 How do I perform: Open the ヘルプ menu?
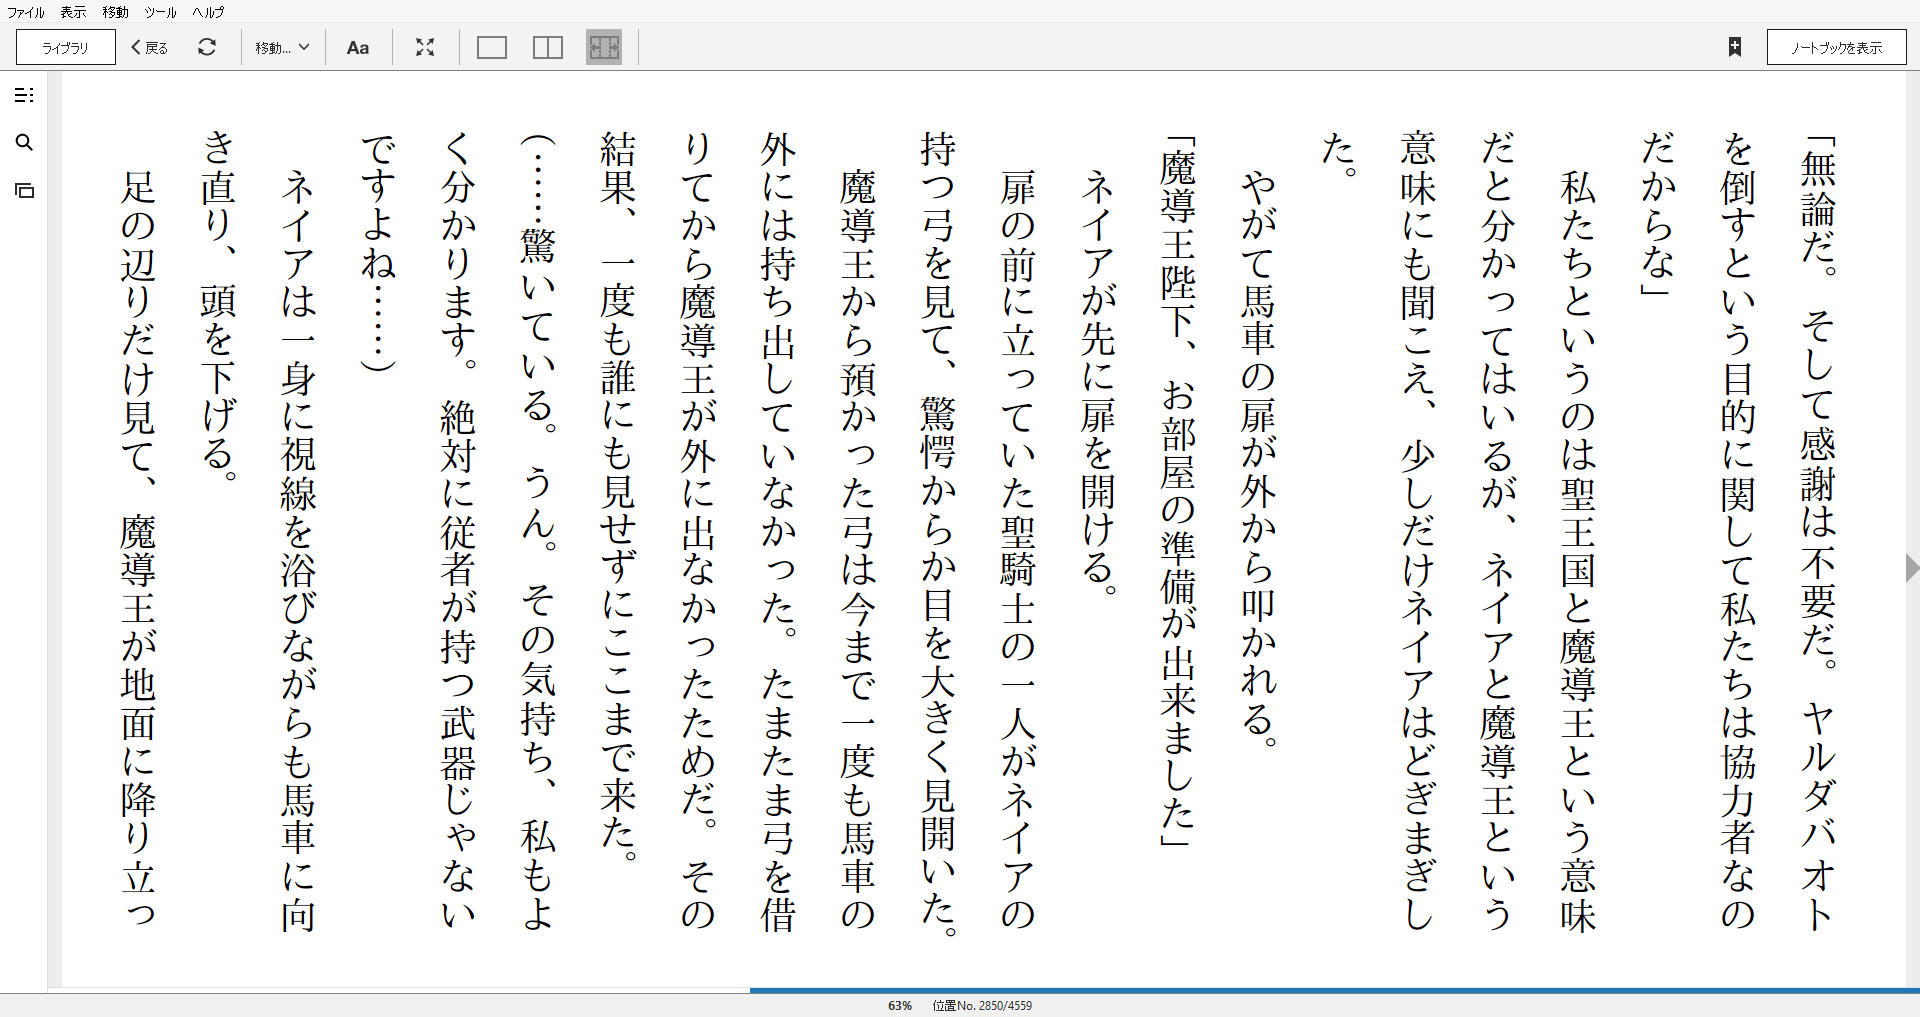tap(208, 12)
